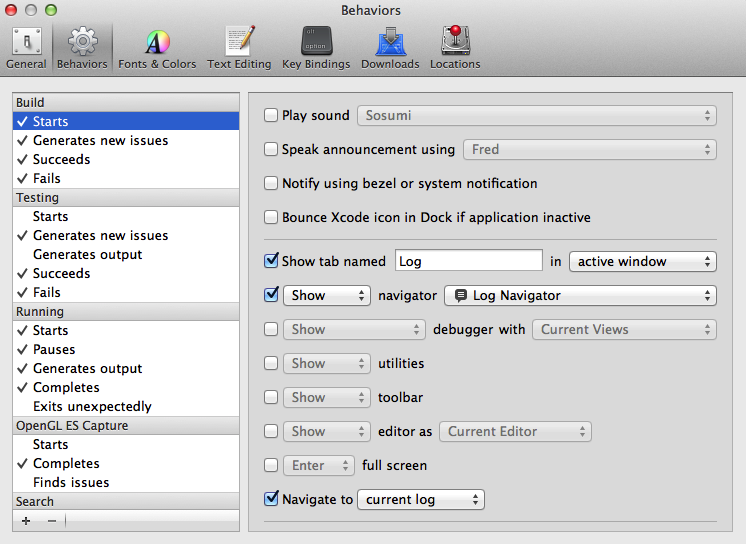Viewport: 746px width, 544px height.
Task: Select Build Succeeds in the behaviors list
Action: [x=62, y=160]
